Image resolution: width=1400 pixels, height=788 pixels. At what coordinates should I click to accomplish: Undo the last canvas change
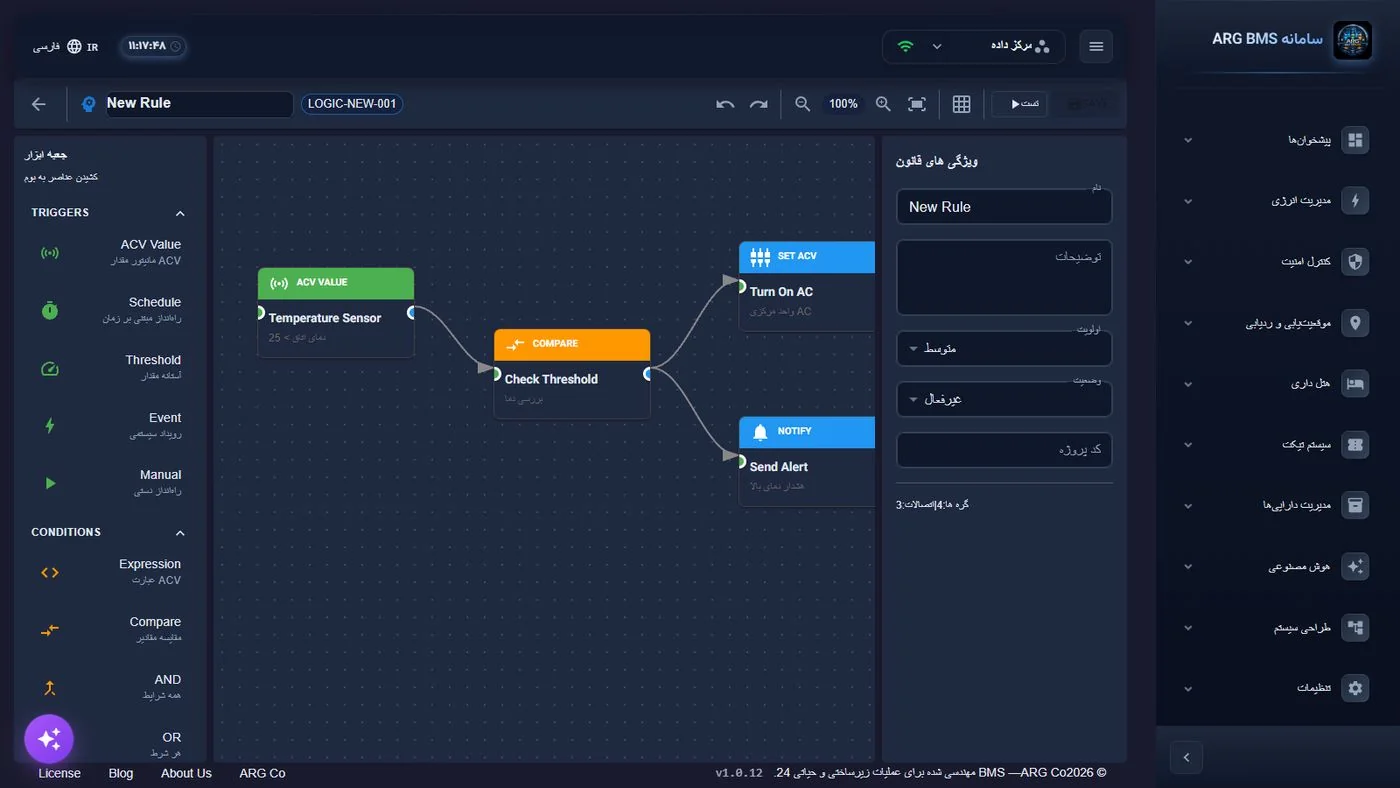pos(725,104)
